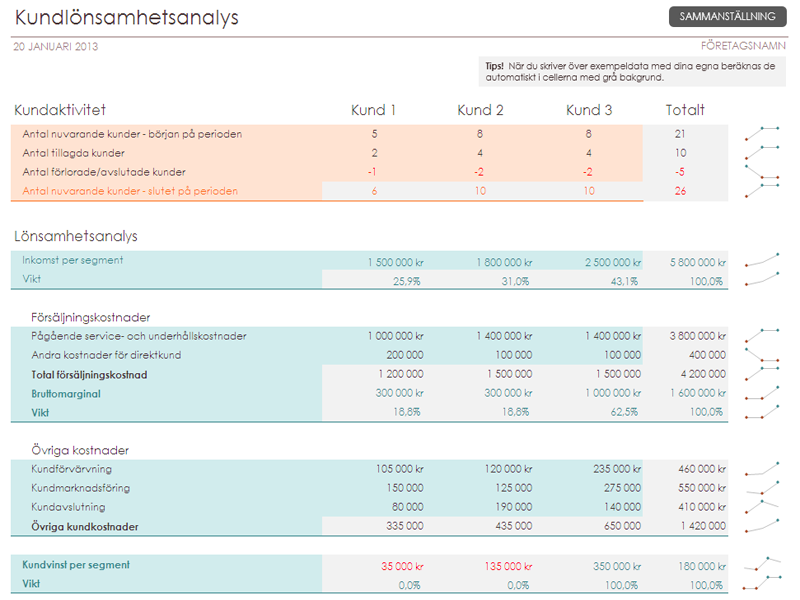
Task: Select the 4 200 000 total försäljningskostnad cell
Action: [x=703, y=374]
